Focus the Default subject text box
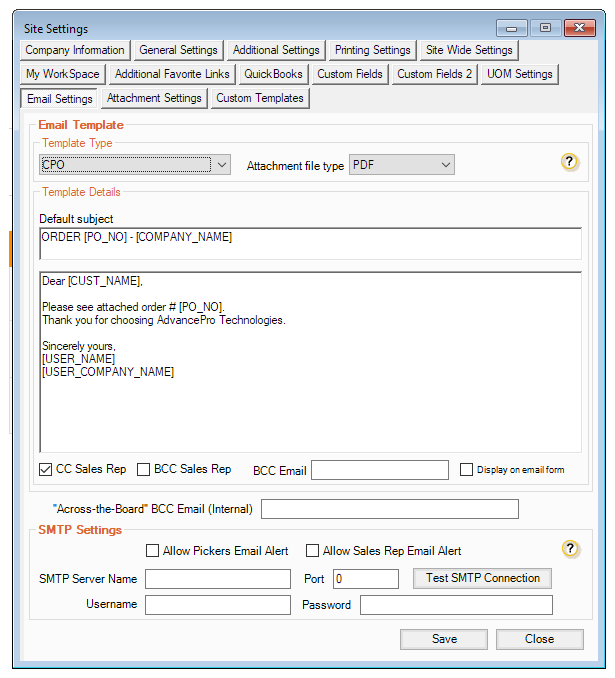Screen dimensions: 615x678 click(310, 243)
